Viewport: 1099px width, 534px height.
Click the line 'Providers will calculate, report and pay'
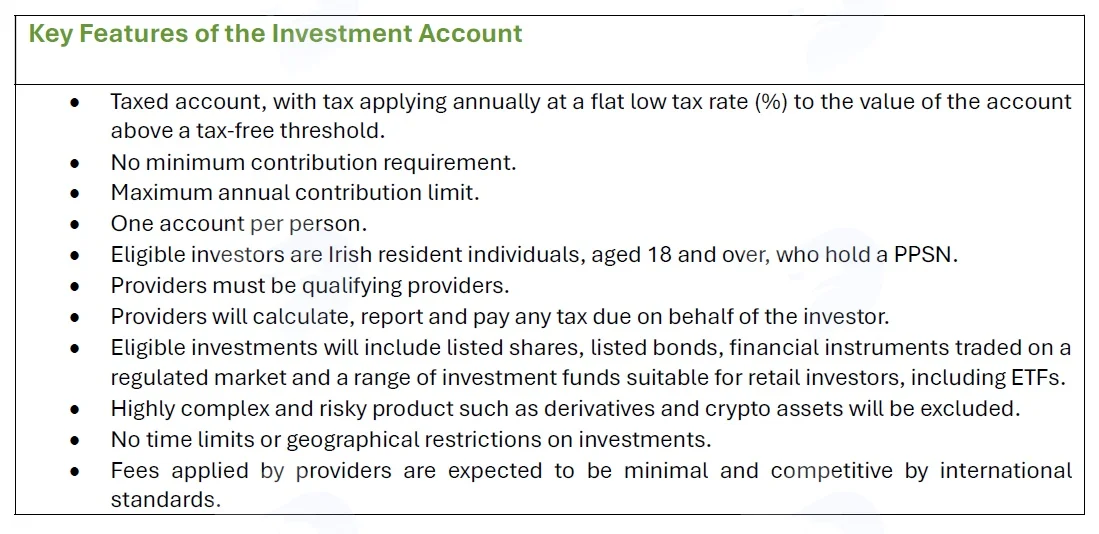click(500, 316)
